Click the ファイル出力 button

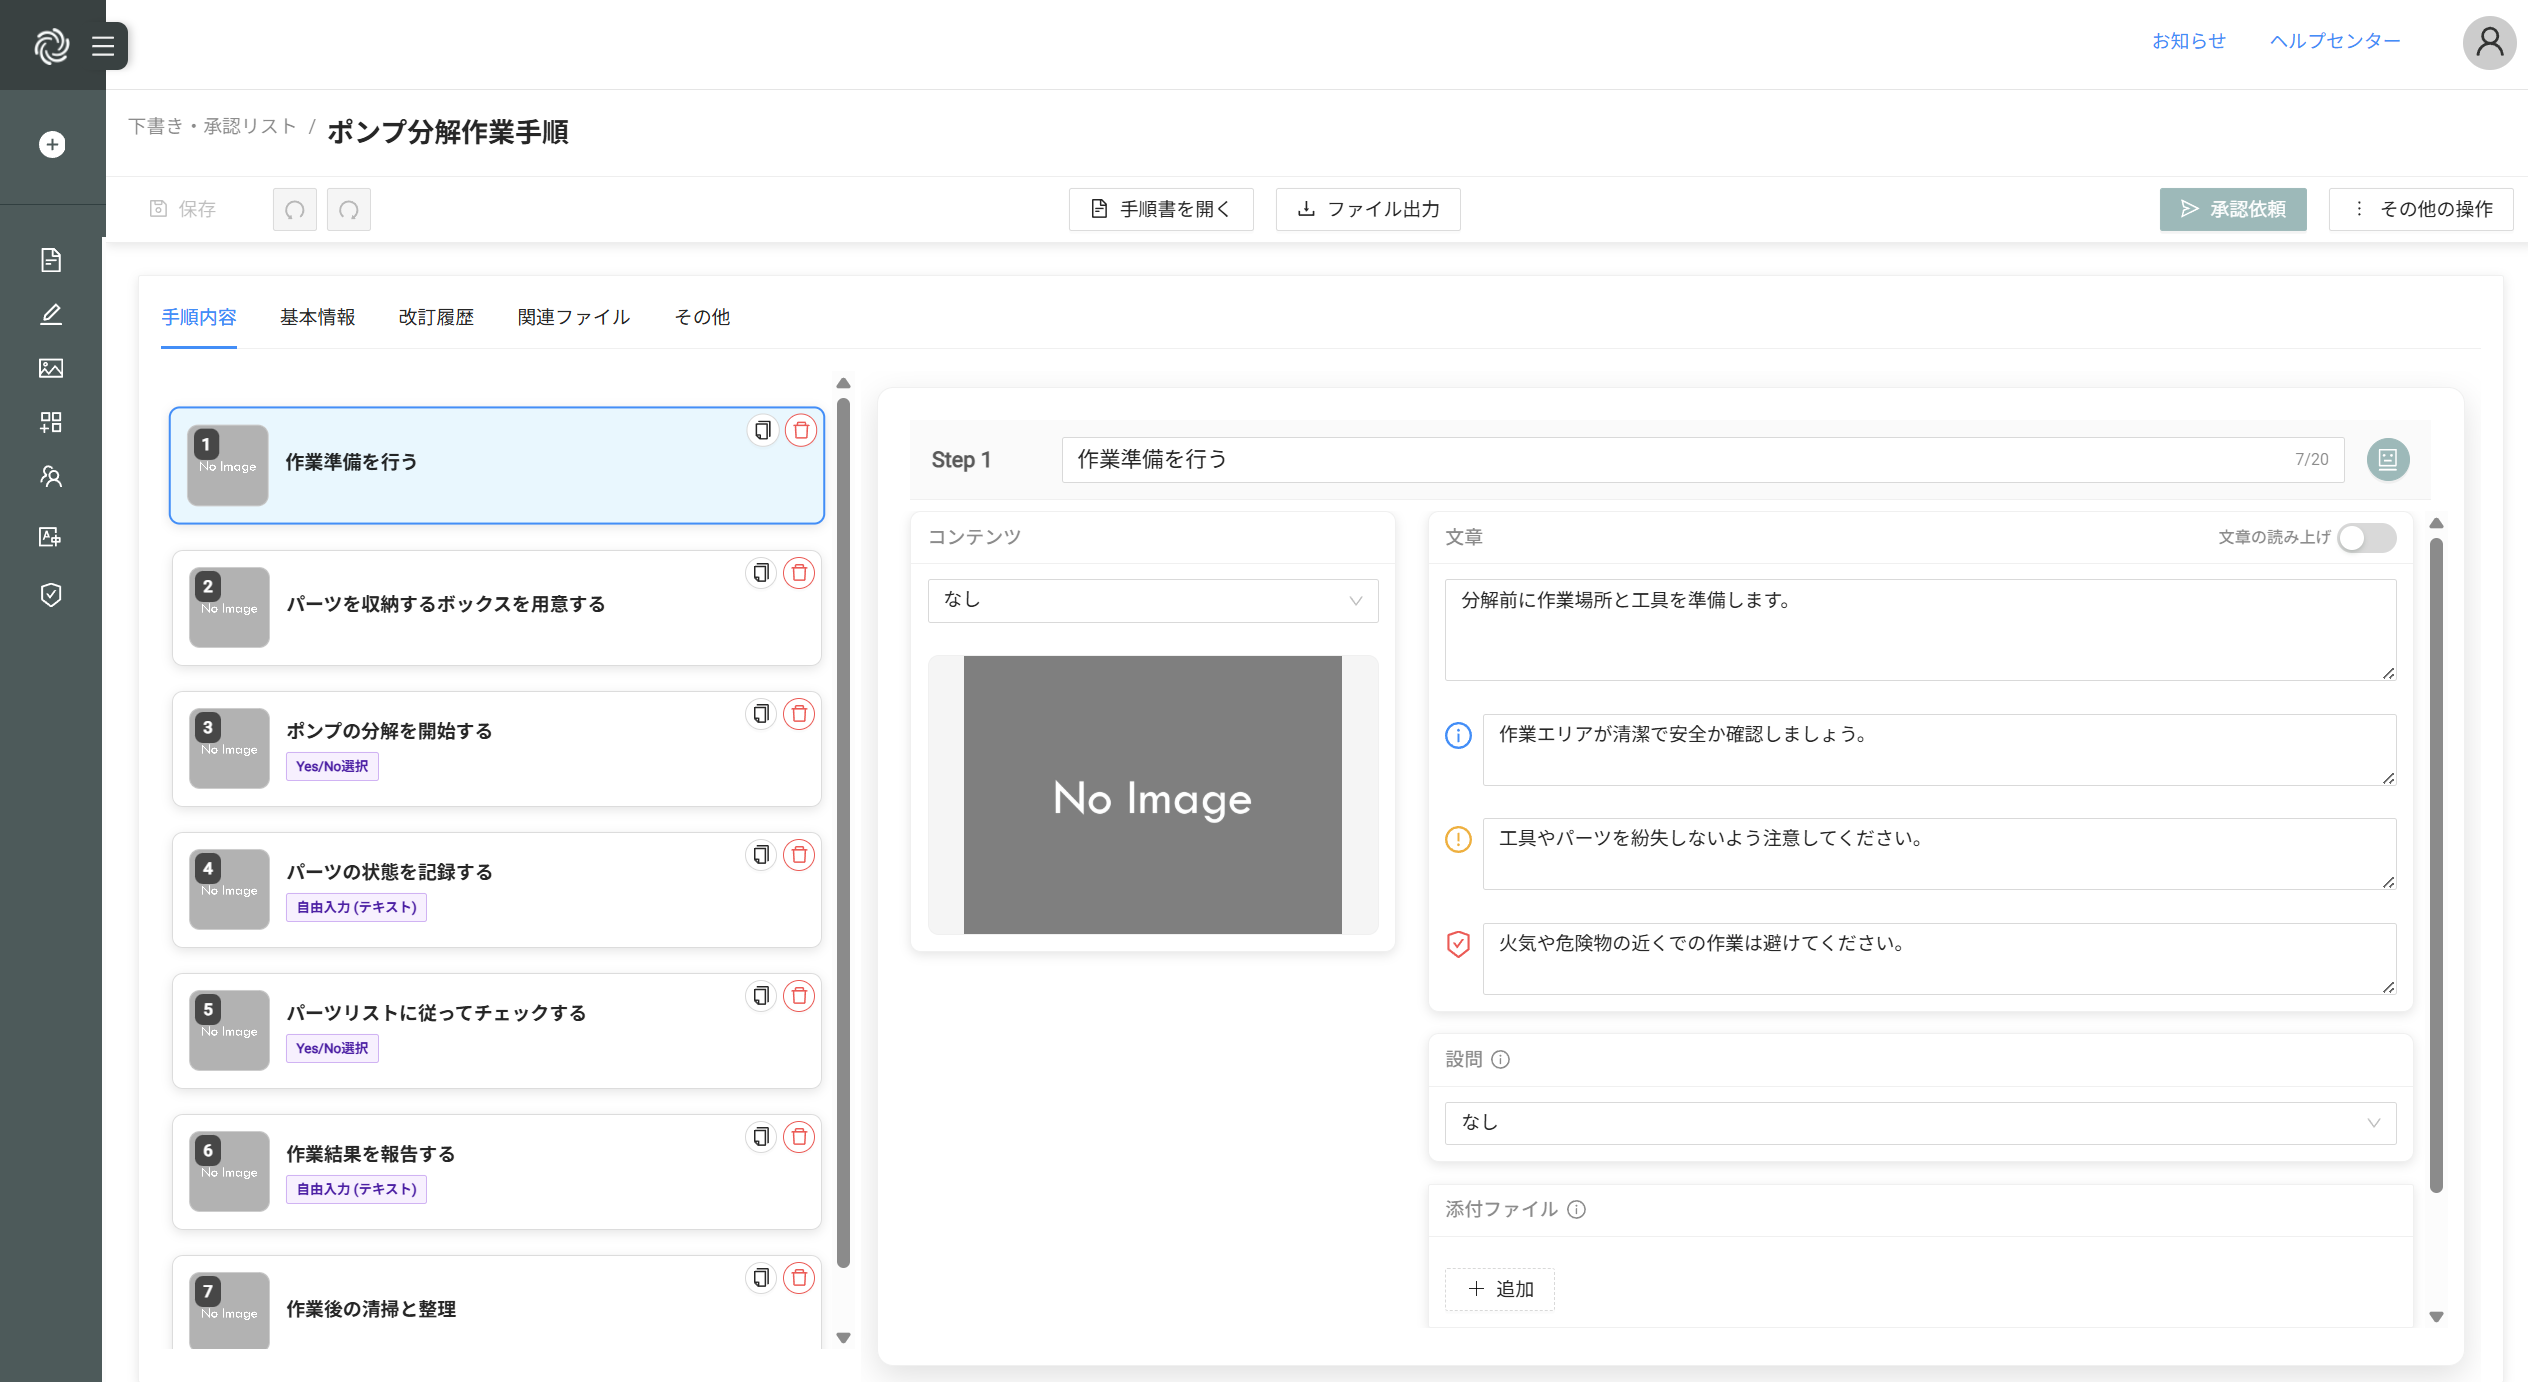[1367, 210]
